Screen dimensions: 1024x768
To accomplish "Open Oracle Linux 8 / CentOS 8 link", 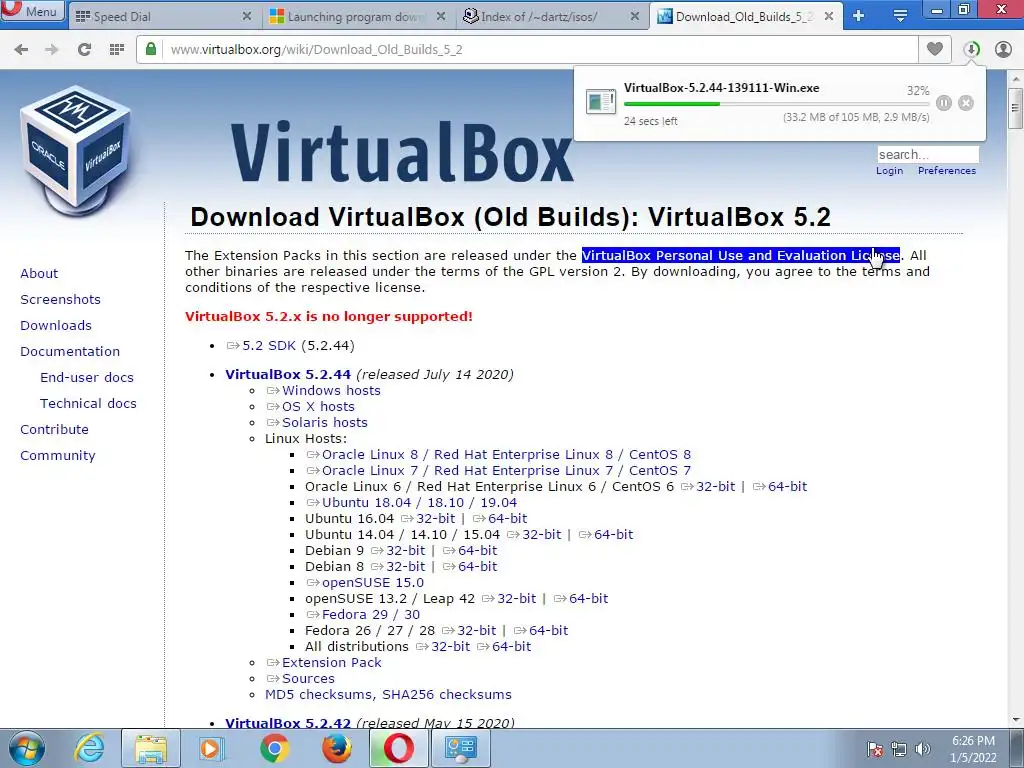I will coord(498,455).
